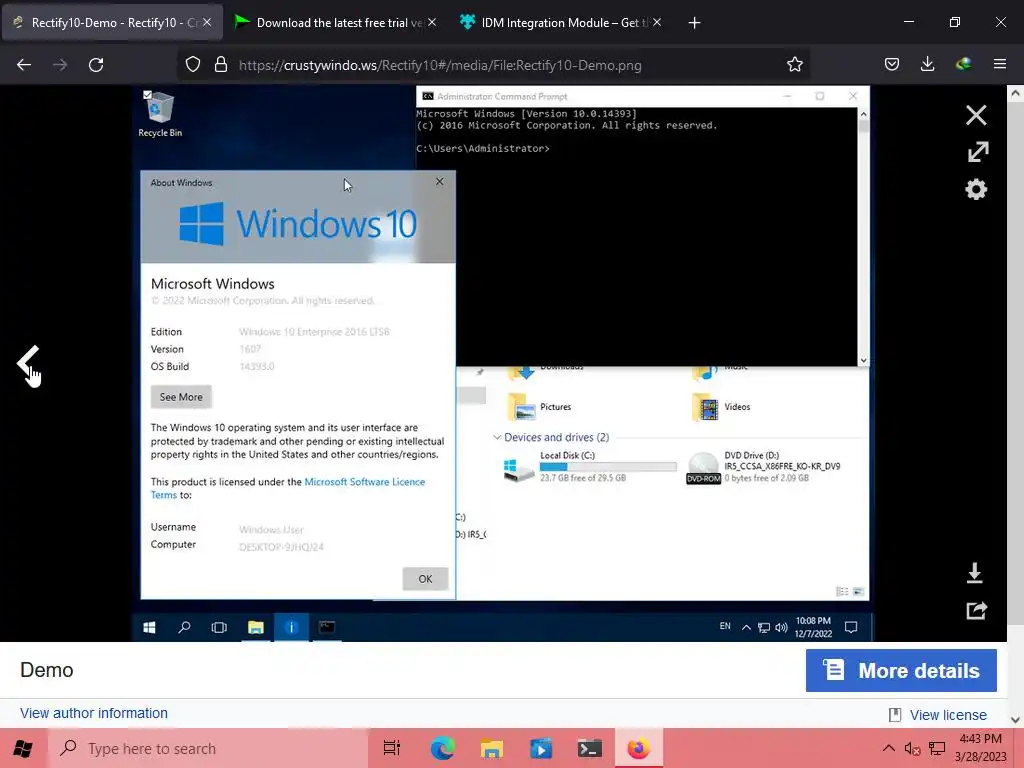1024x768 pixels.
Task: Close the IDM Integration Module tab
Action: pyautogui.click(x=657, y=23)
